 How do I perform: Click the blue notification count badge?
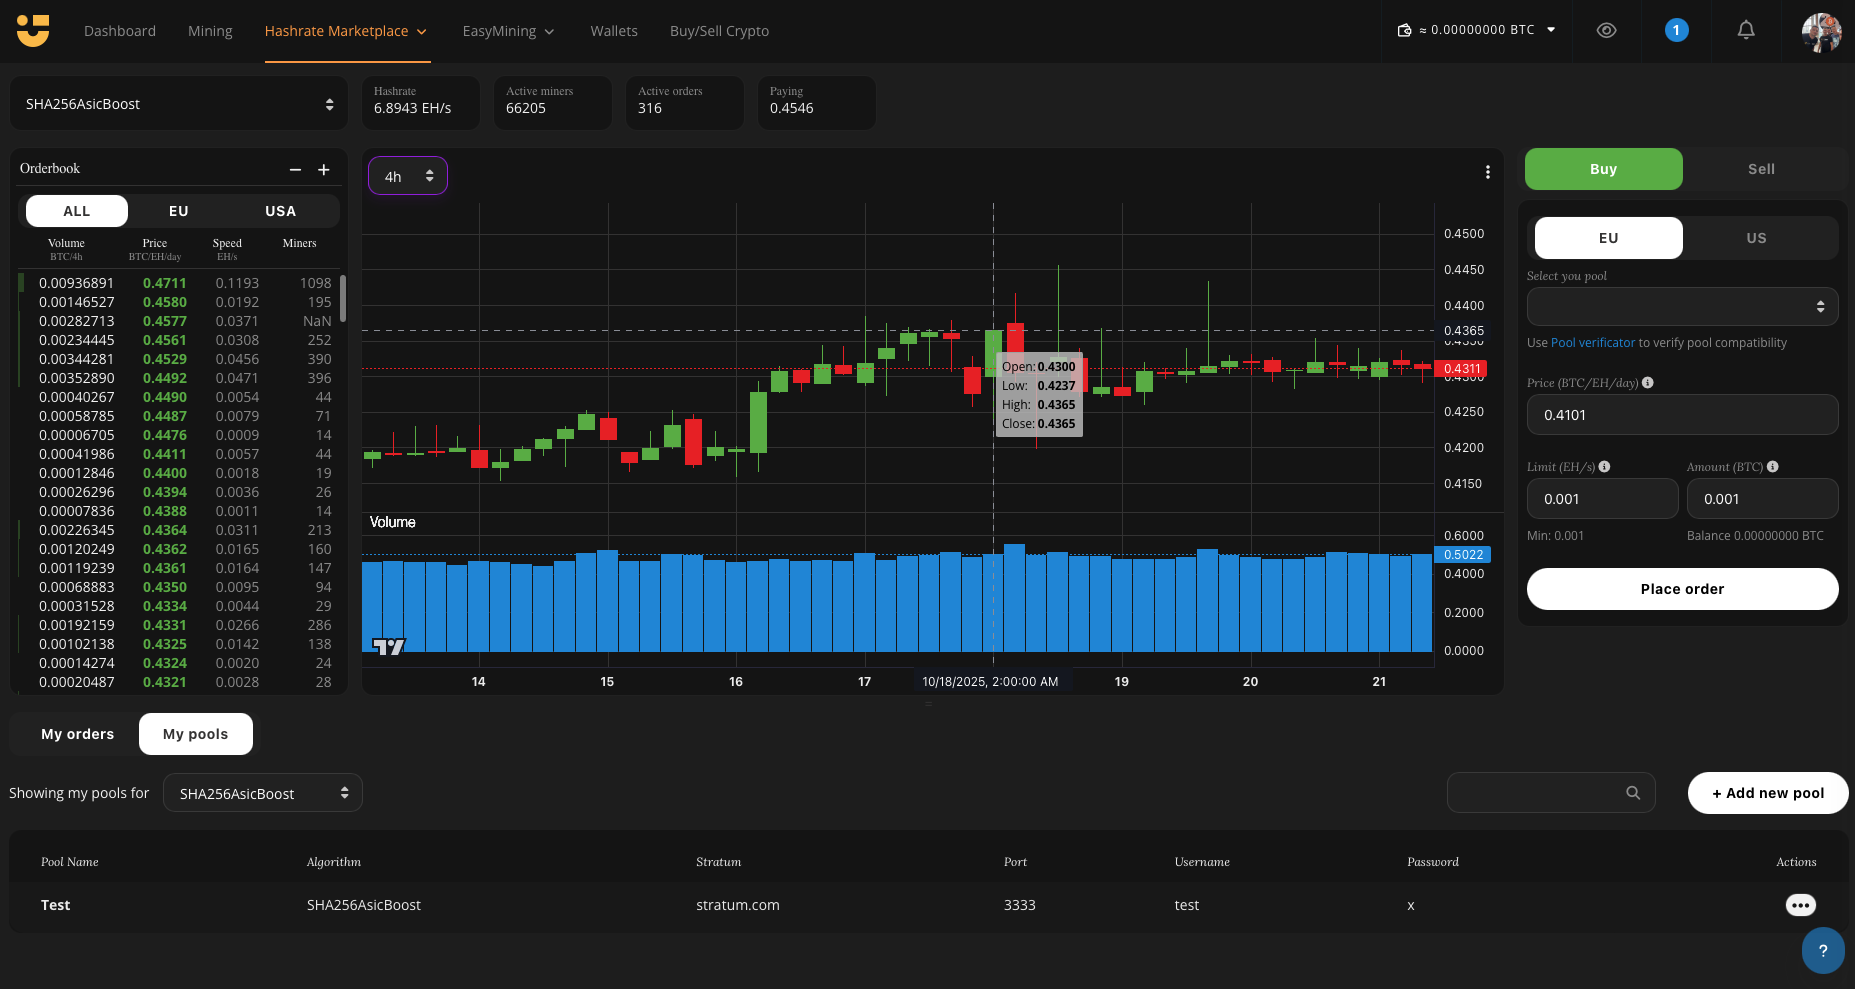coord(1676,31)
